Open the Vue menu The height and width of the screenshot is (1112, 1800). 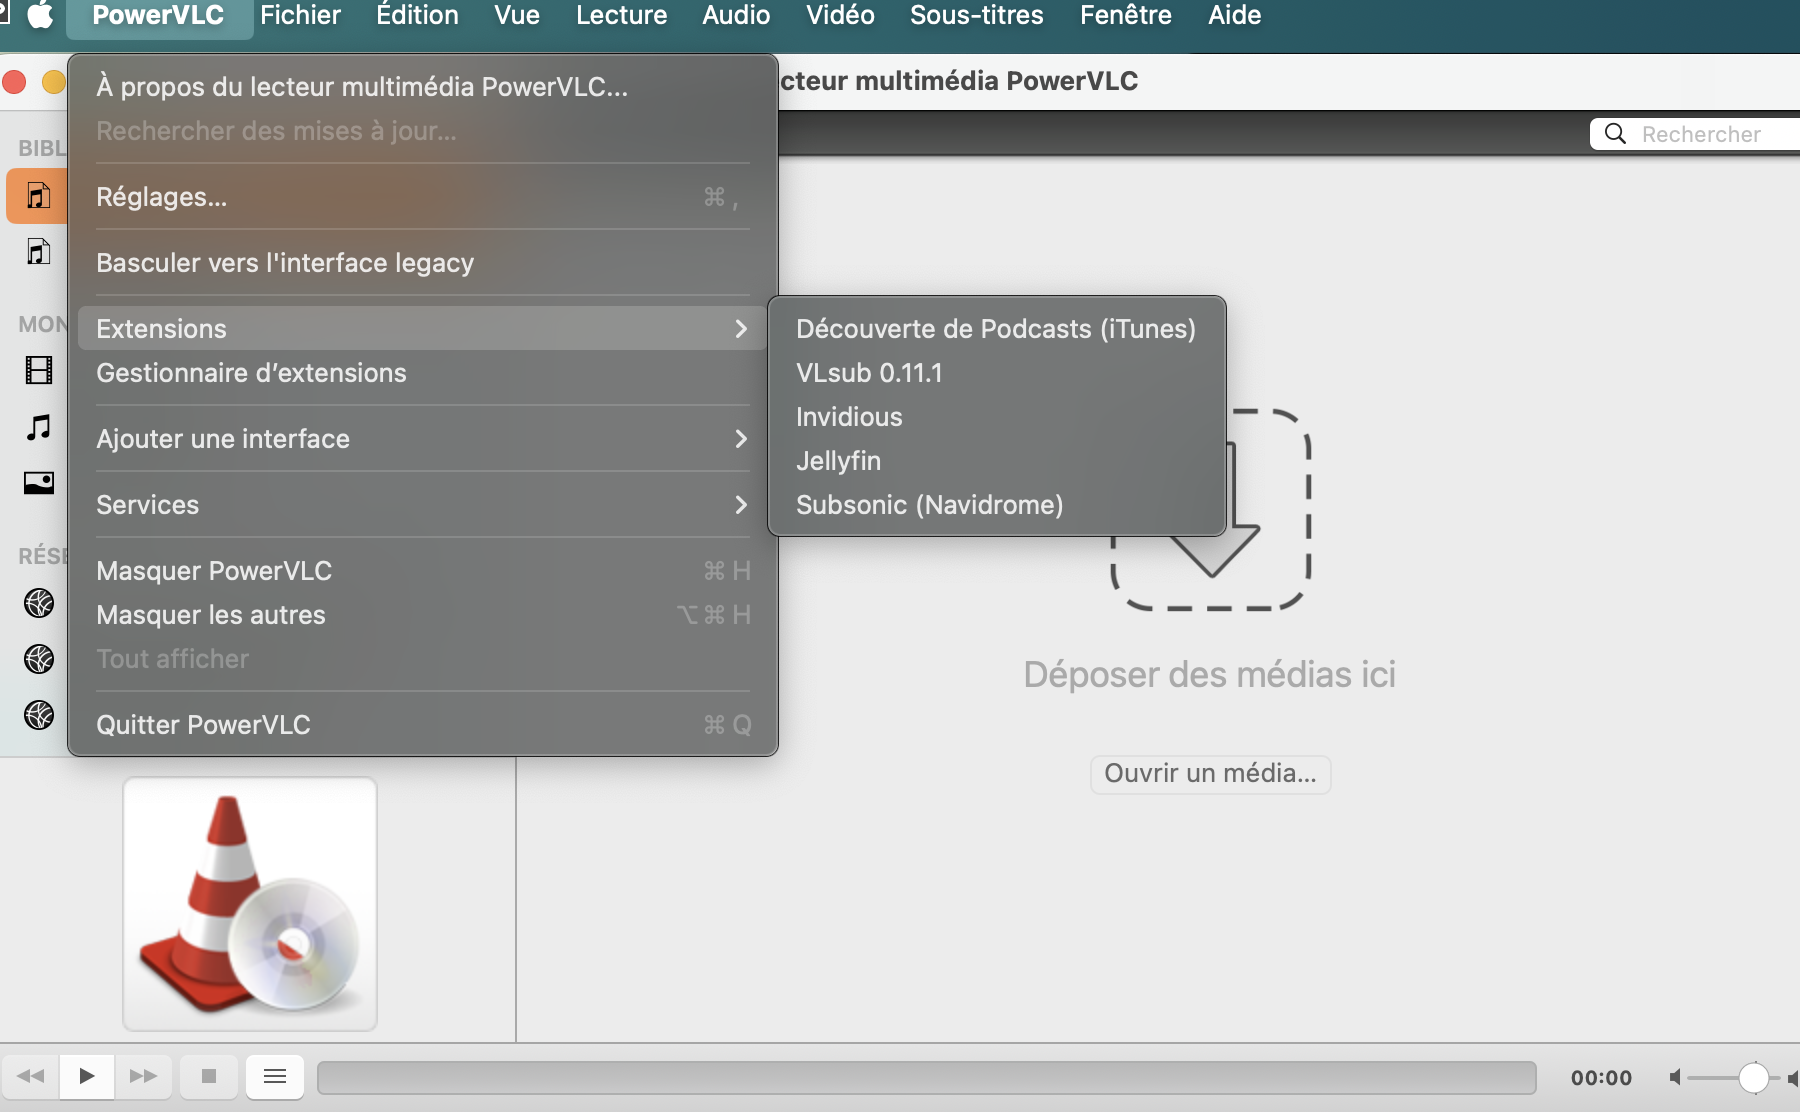pos(517,15)
